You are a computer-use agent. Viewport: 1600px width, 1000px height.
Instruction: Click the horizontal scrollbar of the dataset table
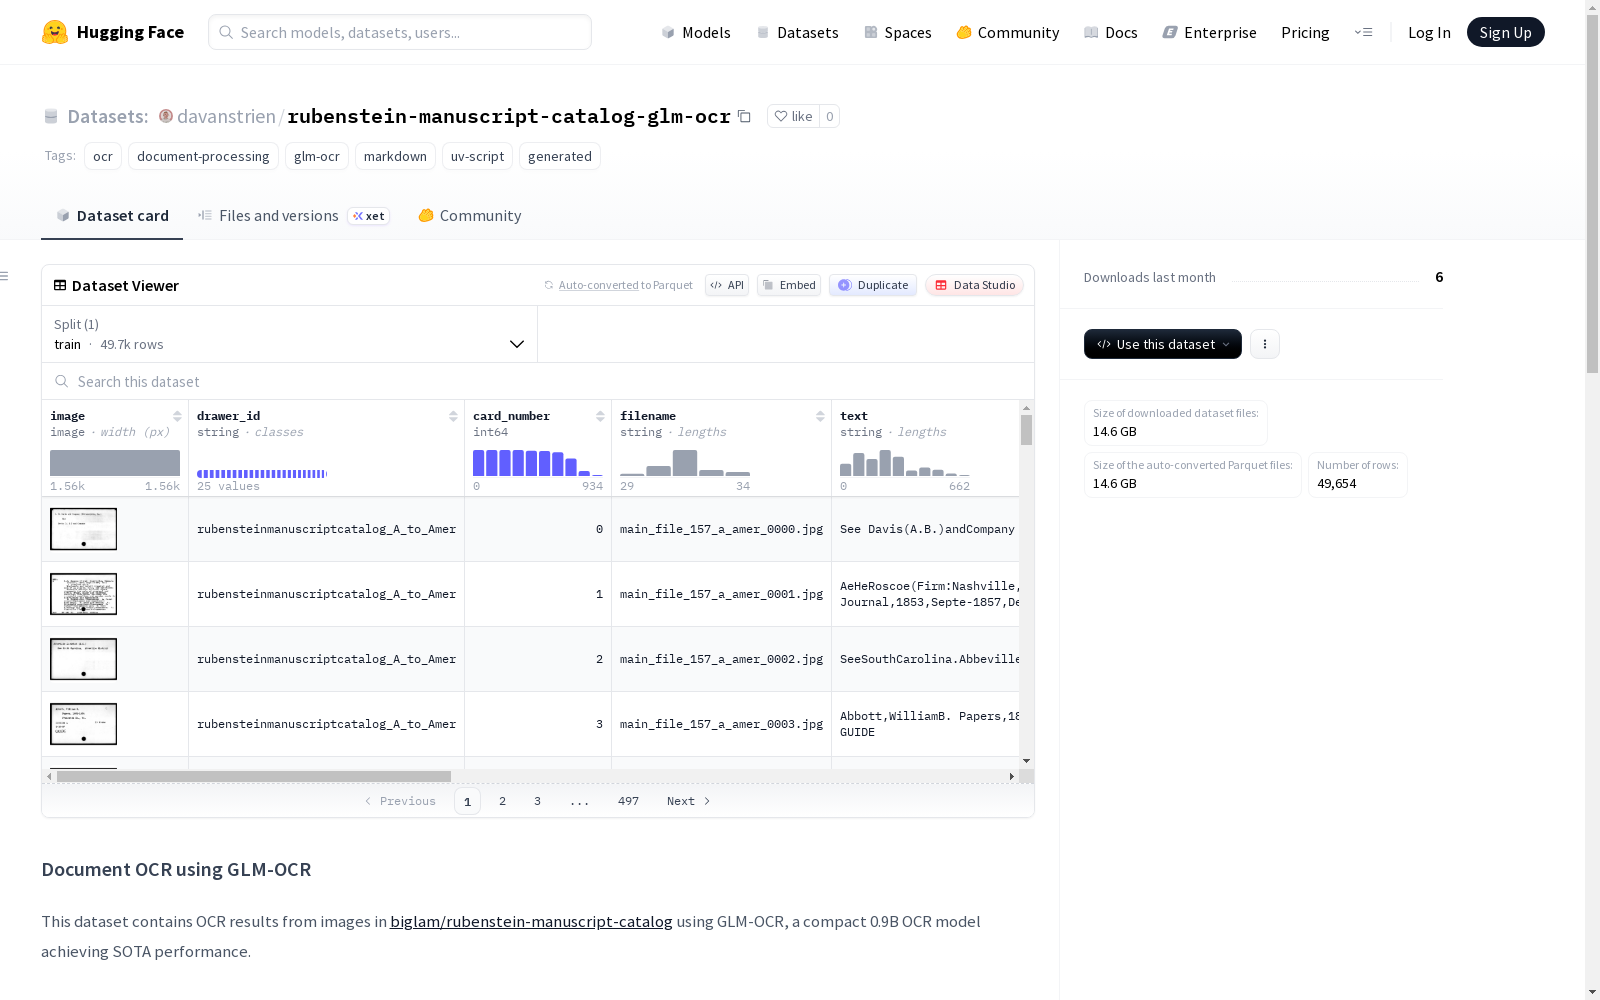pyautogui.click(x=254, y=776)
